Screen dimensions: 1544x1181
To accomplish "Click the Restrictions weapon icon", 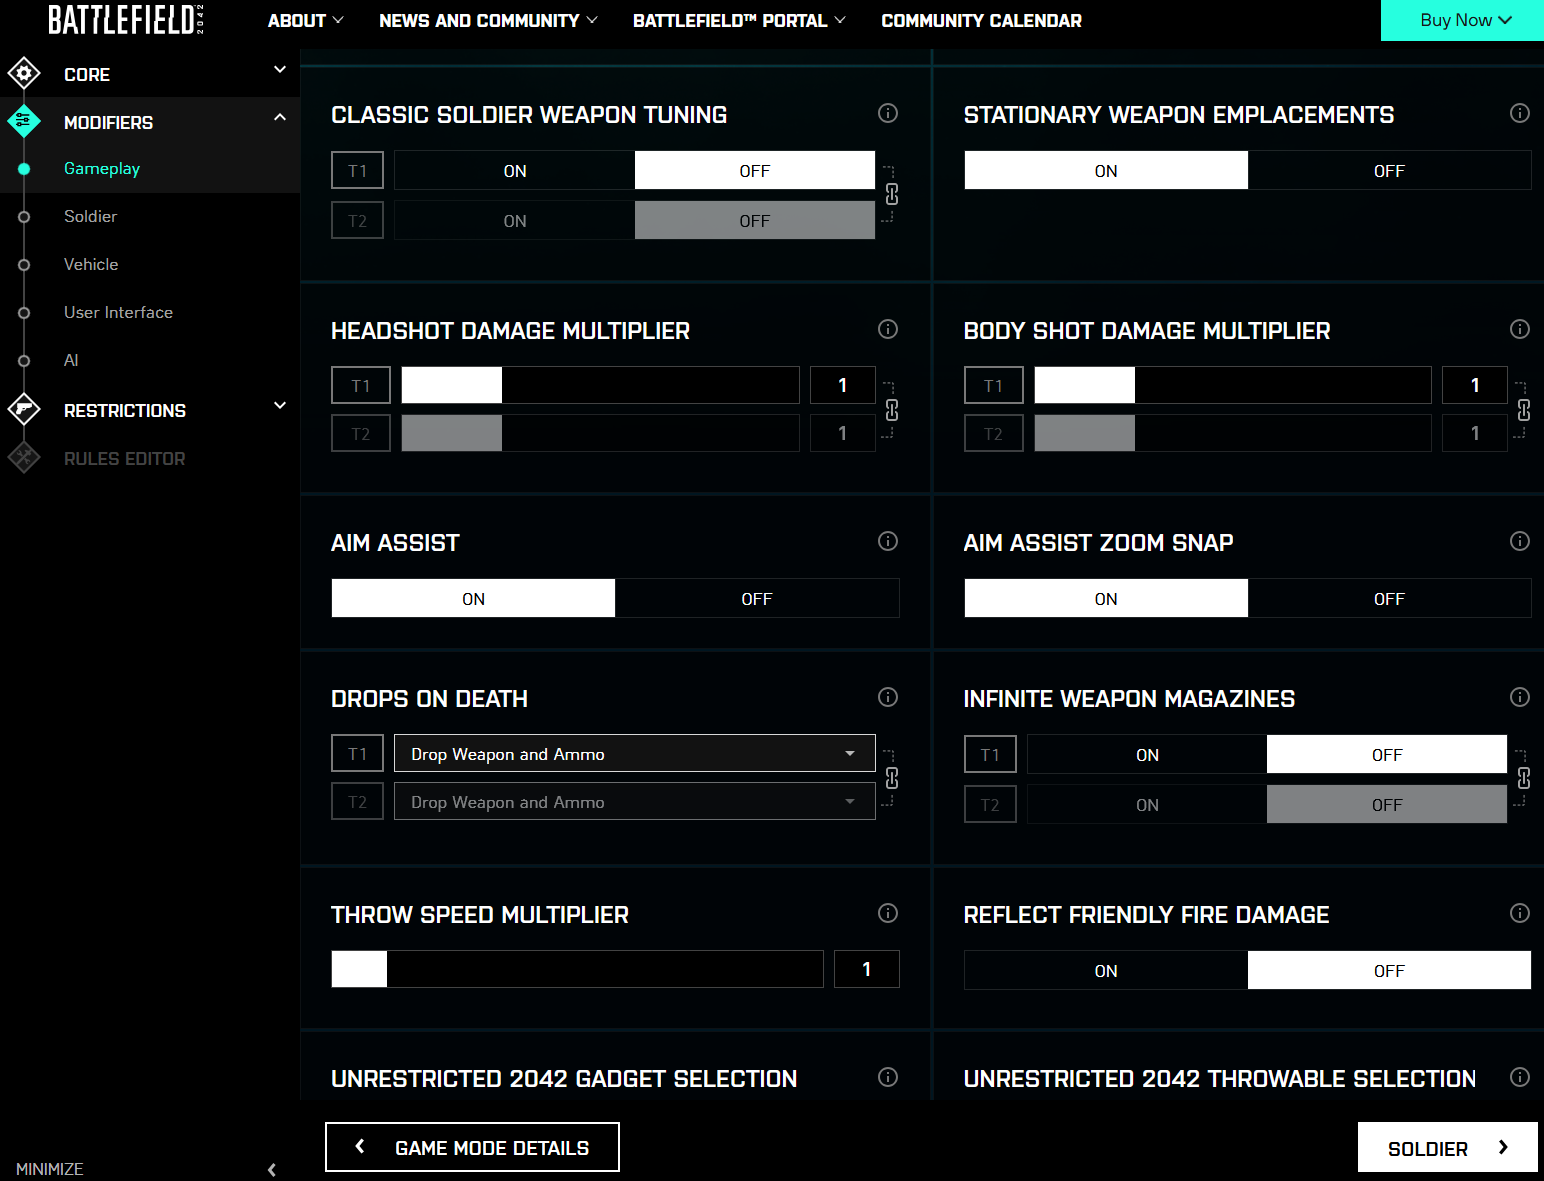I will coord(24,409).
